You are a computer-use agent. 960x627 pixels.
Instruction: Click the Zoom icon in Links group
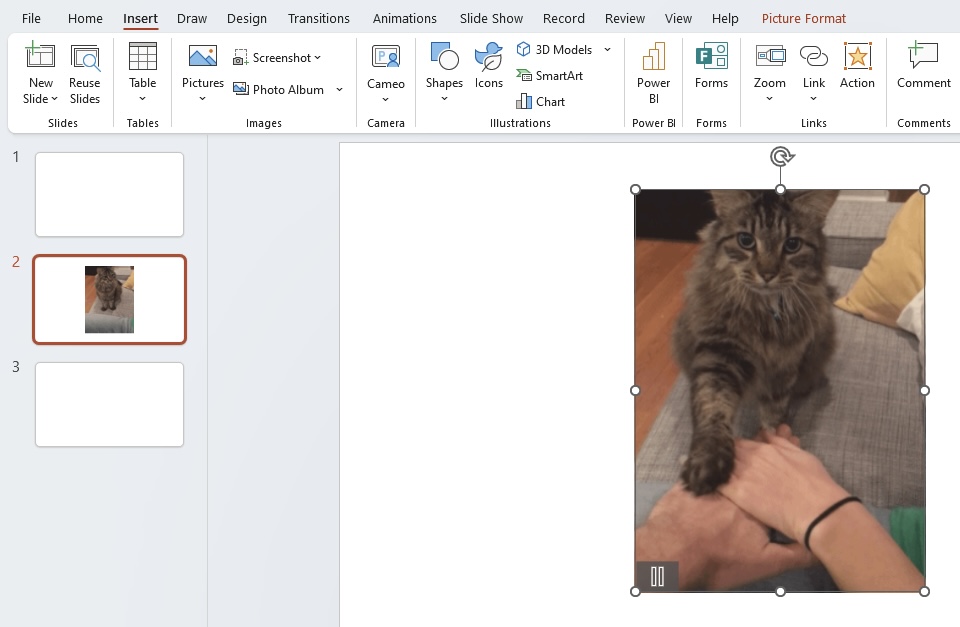770,56
